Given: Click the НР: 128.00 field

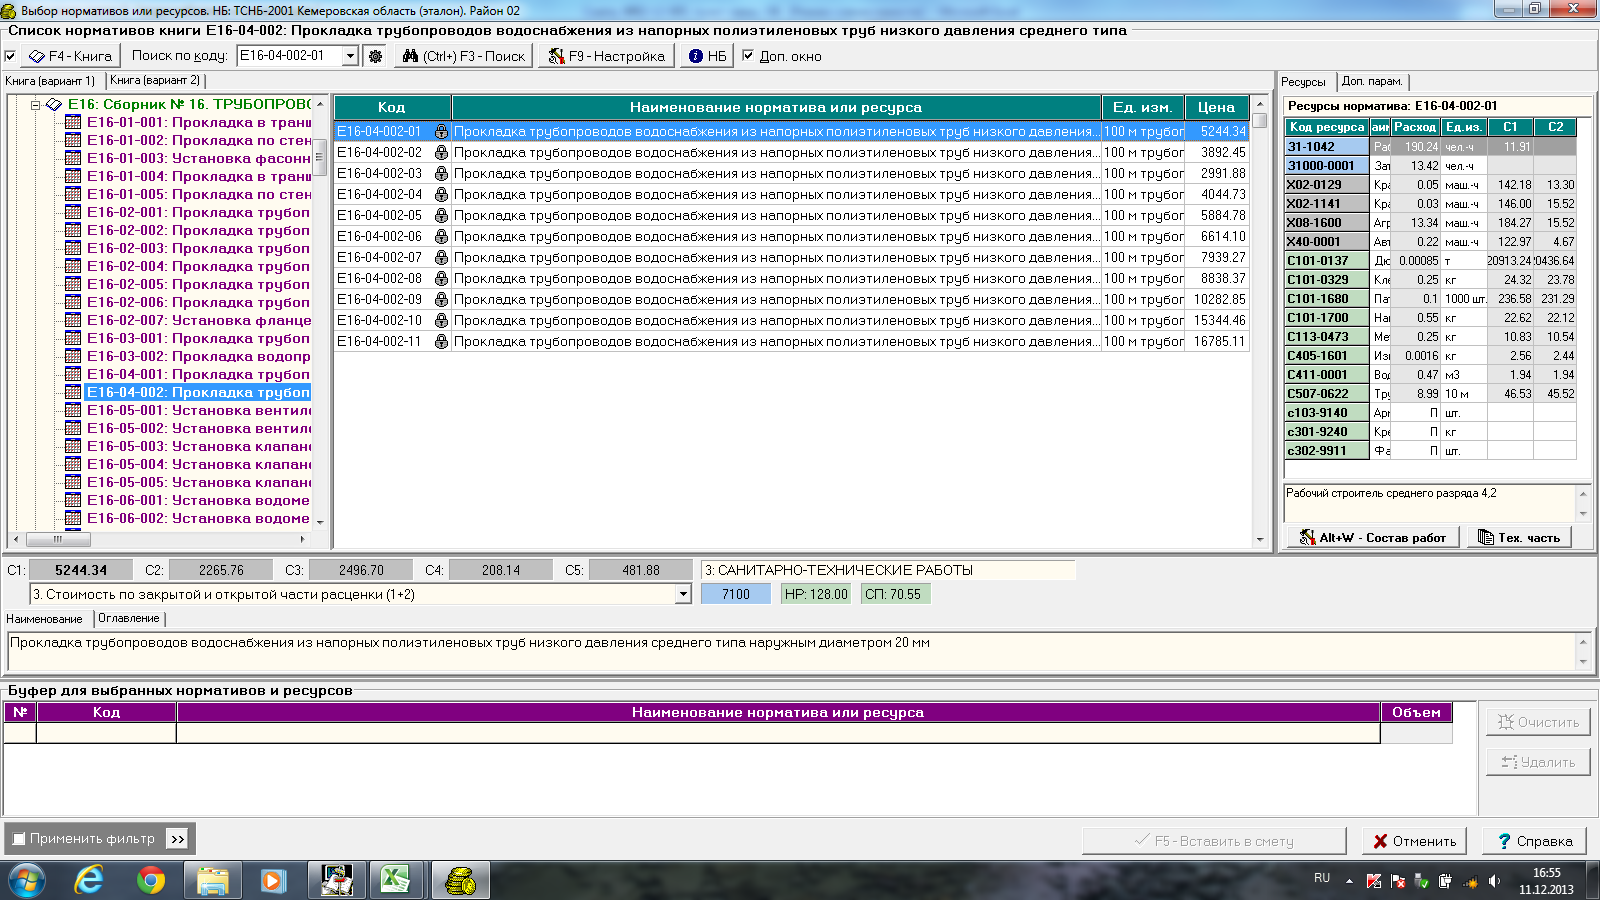Looking at the screenshot, I should [x=816, y=594].
